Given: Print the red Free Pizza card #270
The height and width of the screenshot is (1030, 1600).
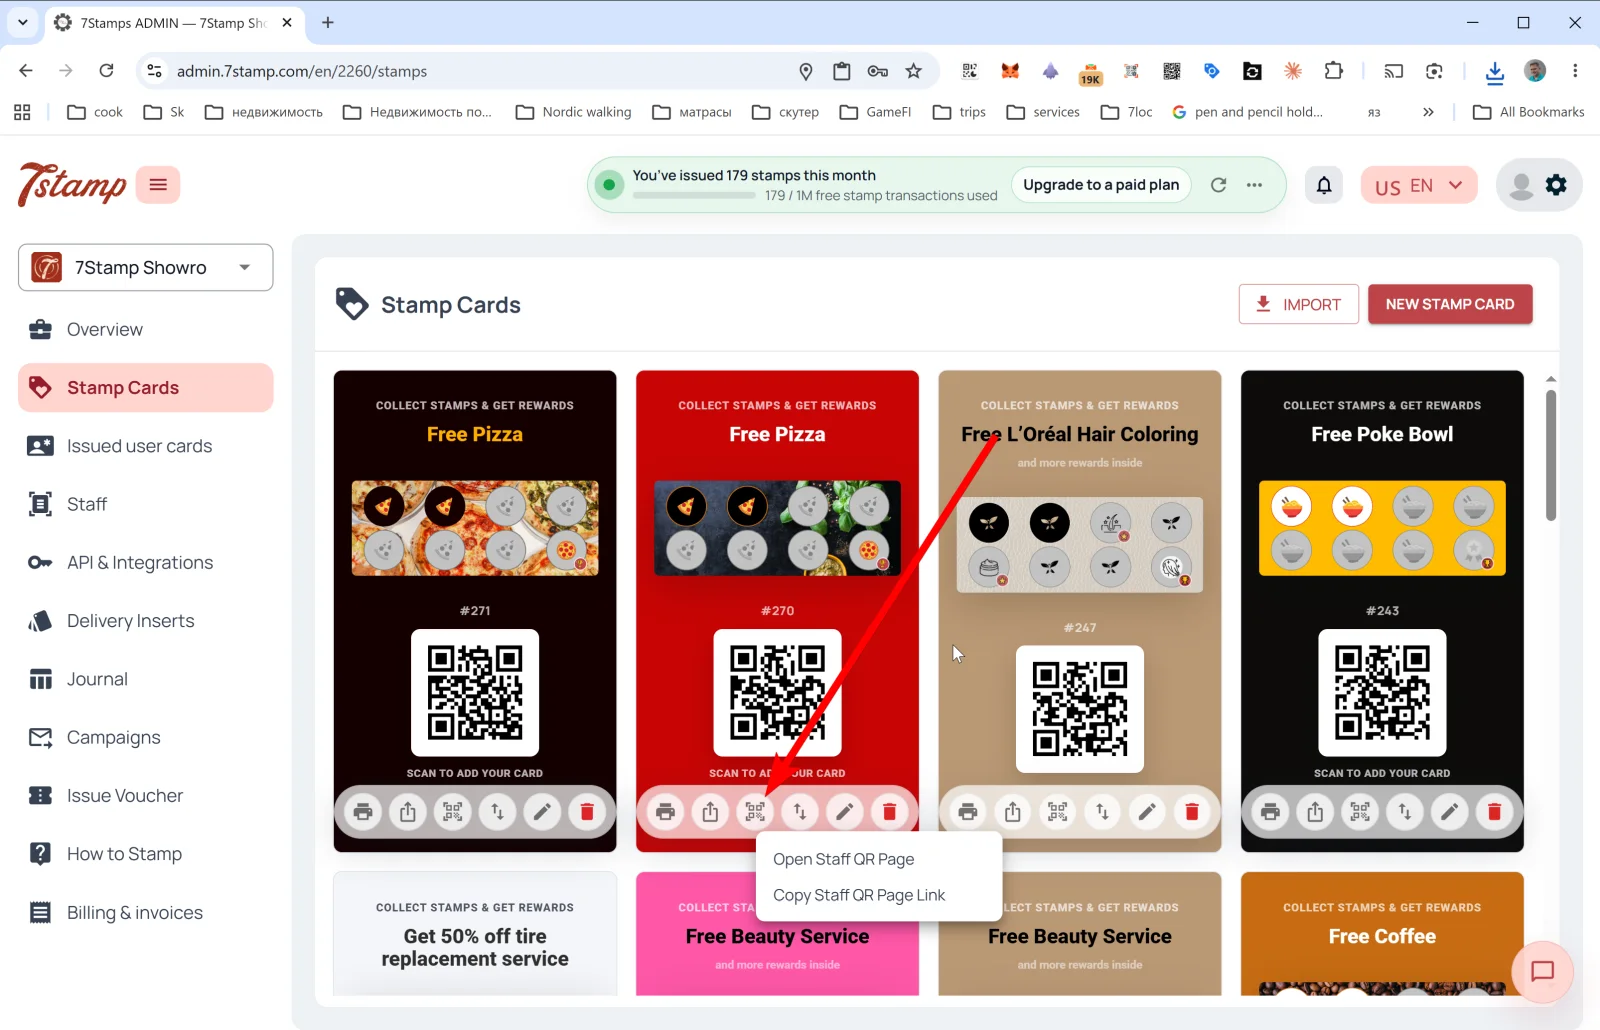Looking at the screenshot, I should tap(666, 812).
